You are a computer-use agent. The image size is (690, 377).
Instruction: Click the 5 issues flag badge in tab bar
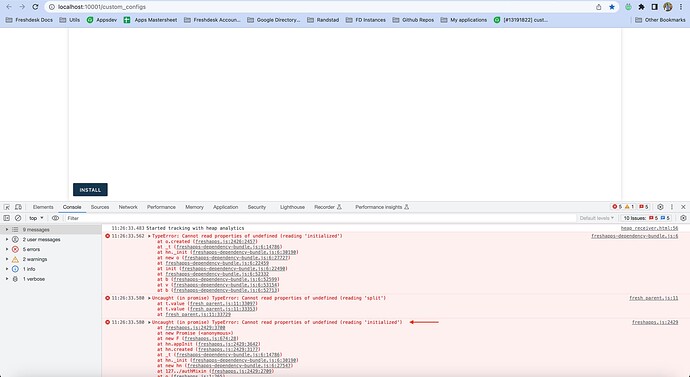(644, 207)
